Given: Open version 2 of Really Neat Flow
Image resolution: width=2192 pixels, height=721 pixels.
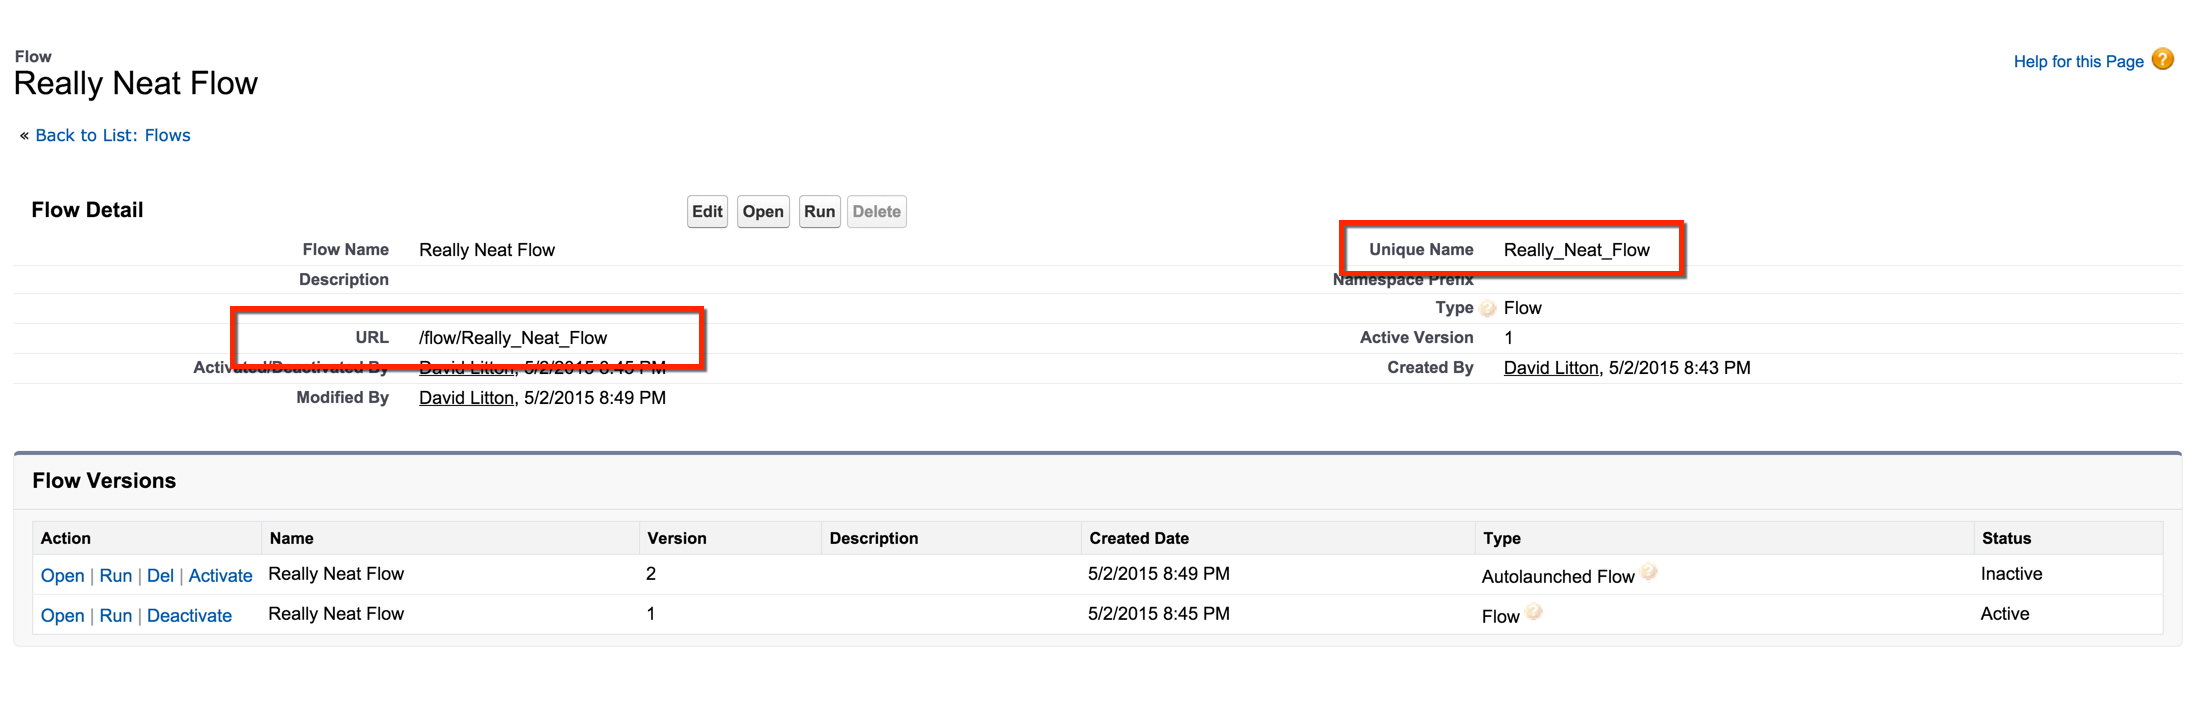Looking at the screenshot, I should [x=62, y=576].
